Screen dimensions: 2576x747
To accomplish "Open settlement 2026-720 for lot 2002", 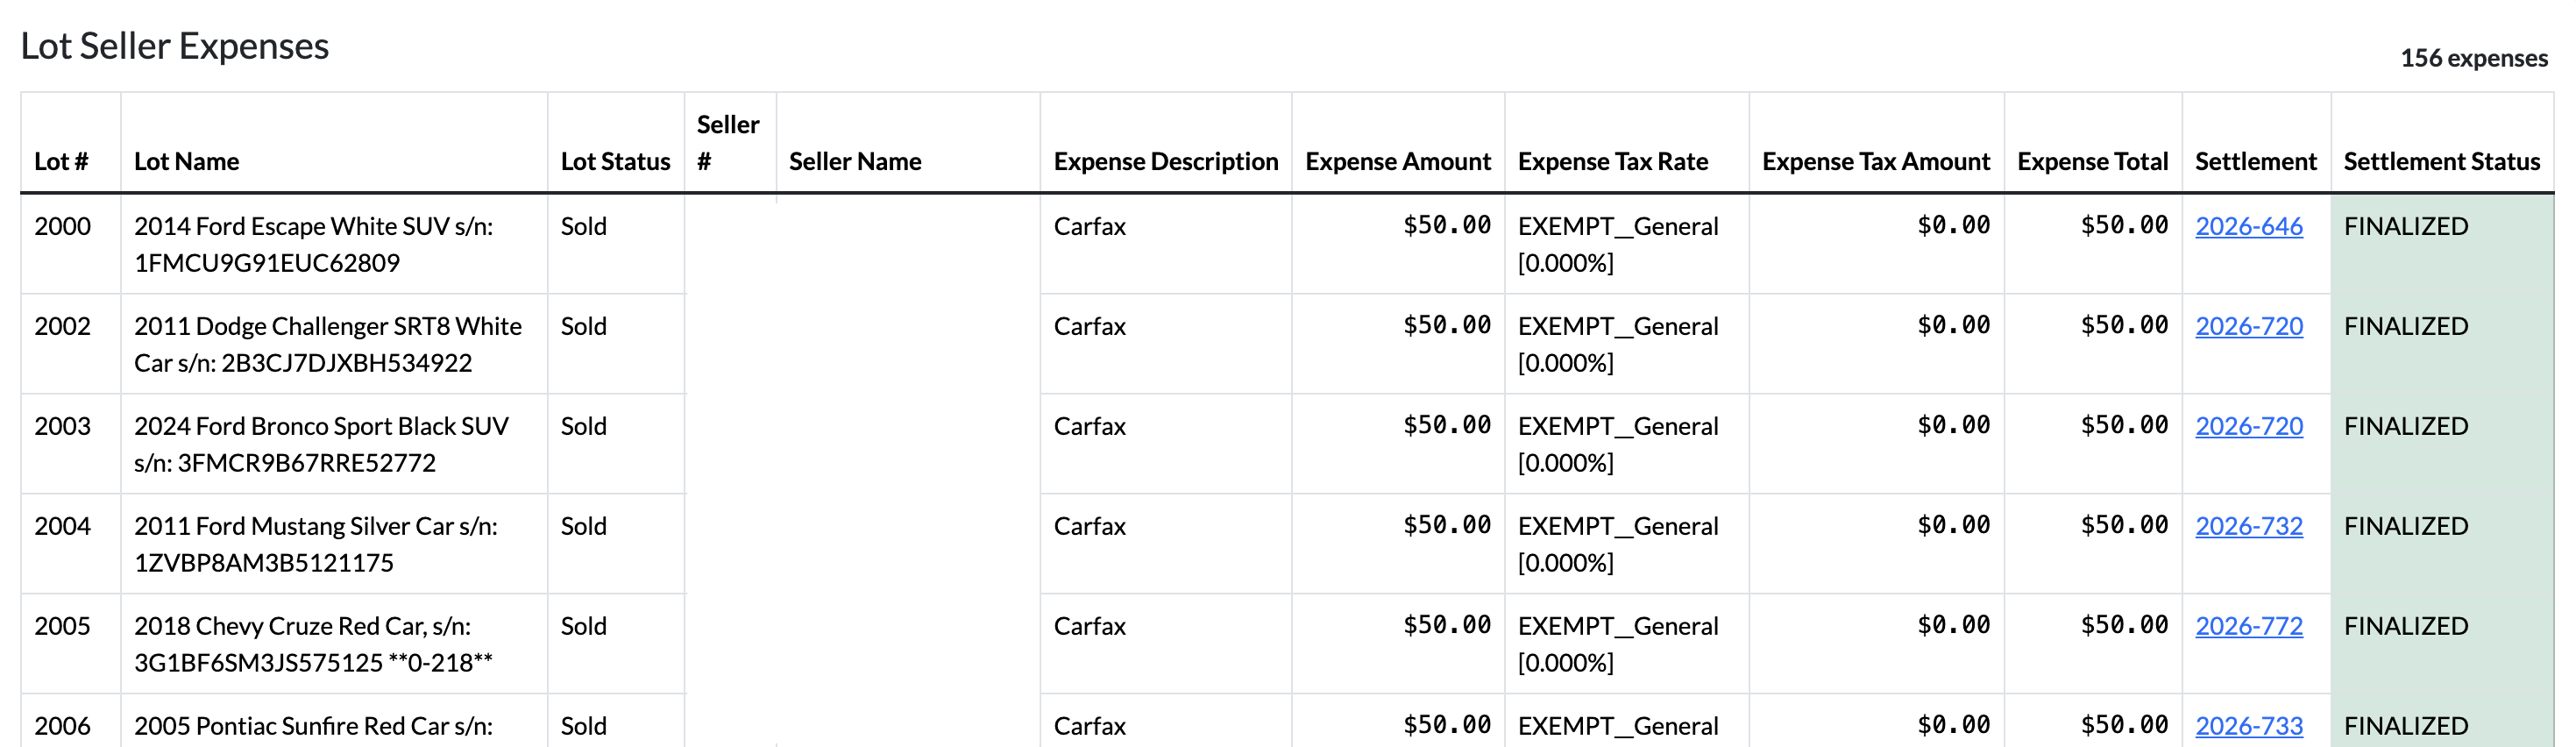I will pyautogui.click(x=2248, y=326).
